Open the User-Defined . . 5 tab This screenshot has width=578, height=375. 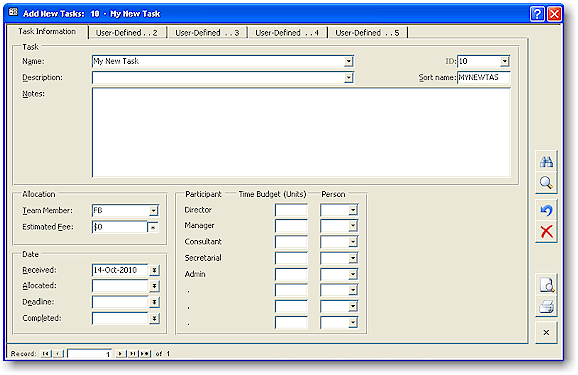(367, 33)
